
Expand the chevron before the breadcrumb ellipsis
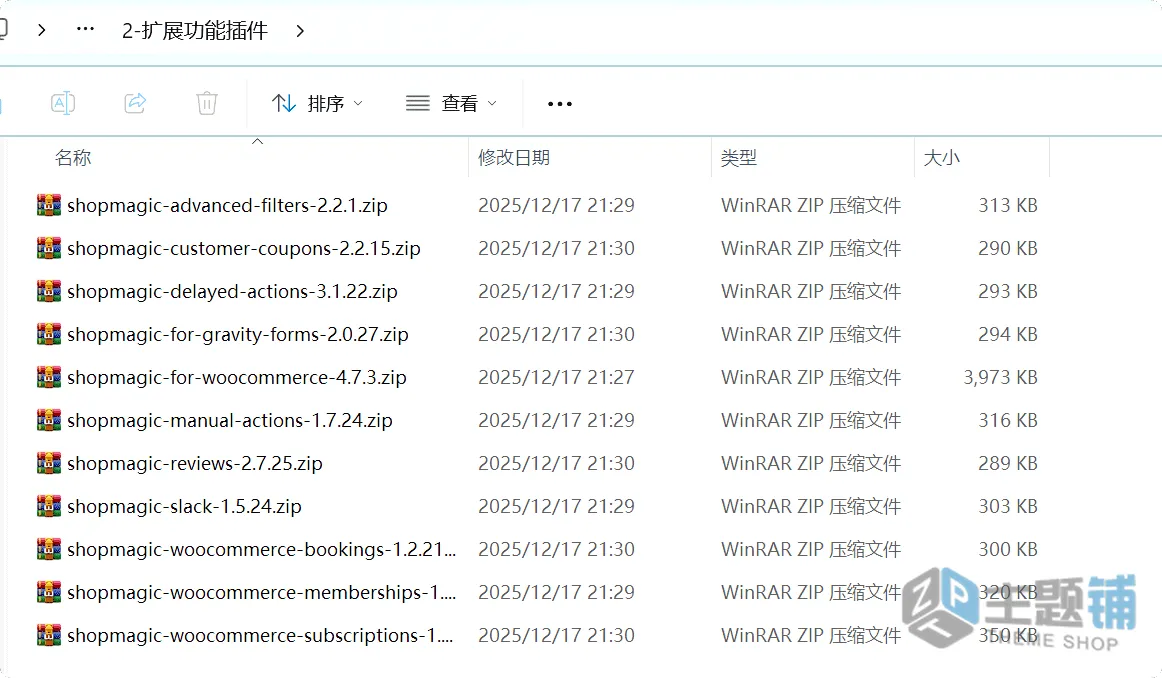tap(42, 30)
